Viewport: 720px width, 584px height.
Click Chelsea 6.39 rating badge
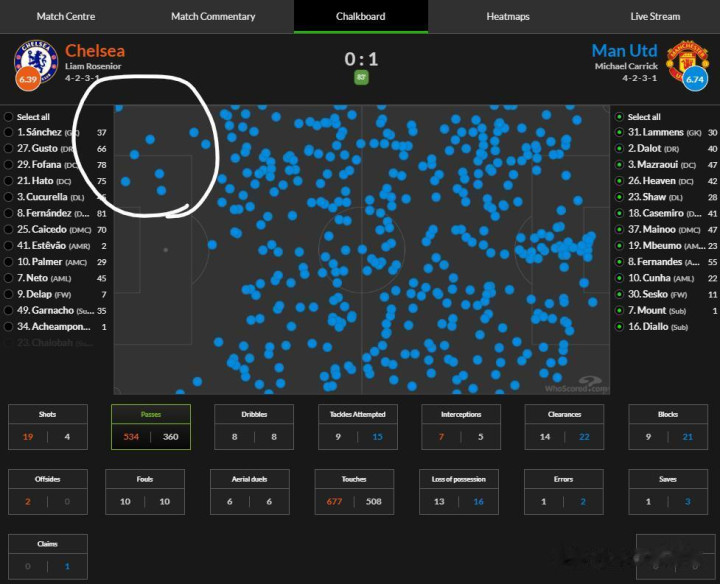click(x=28, y=79)
